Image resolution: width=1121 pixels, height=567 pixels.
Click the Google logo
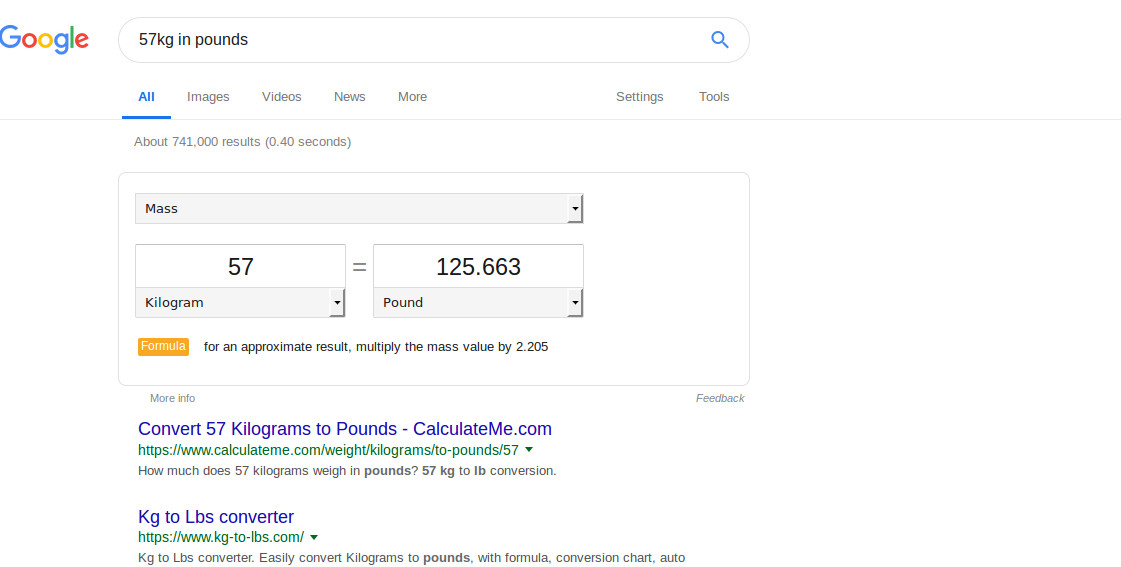coord(44,40)
